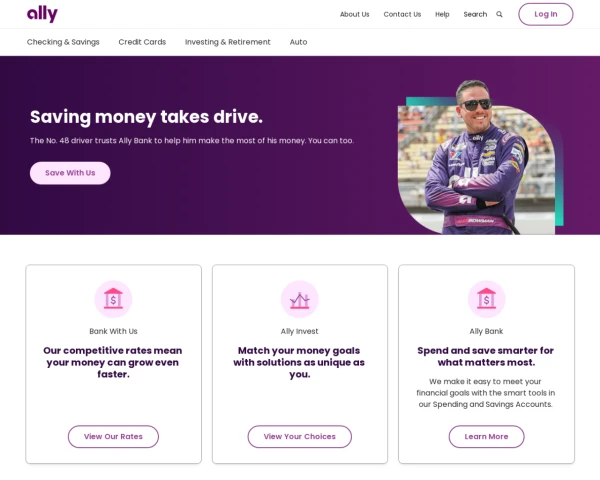
Task: Expand the Credit Cards menu
Action: coord(142,42)
